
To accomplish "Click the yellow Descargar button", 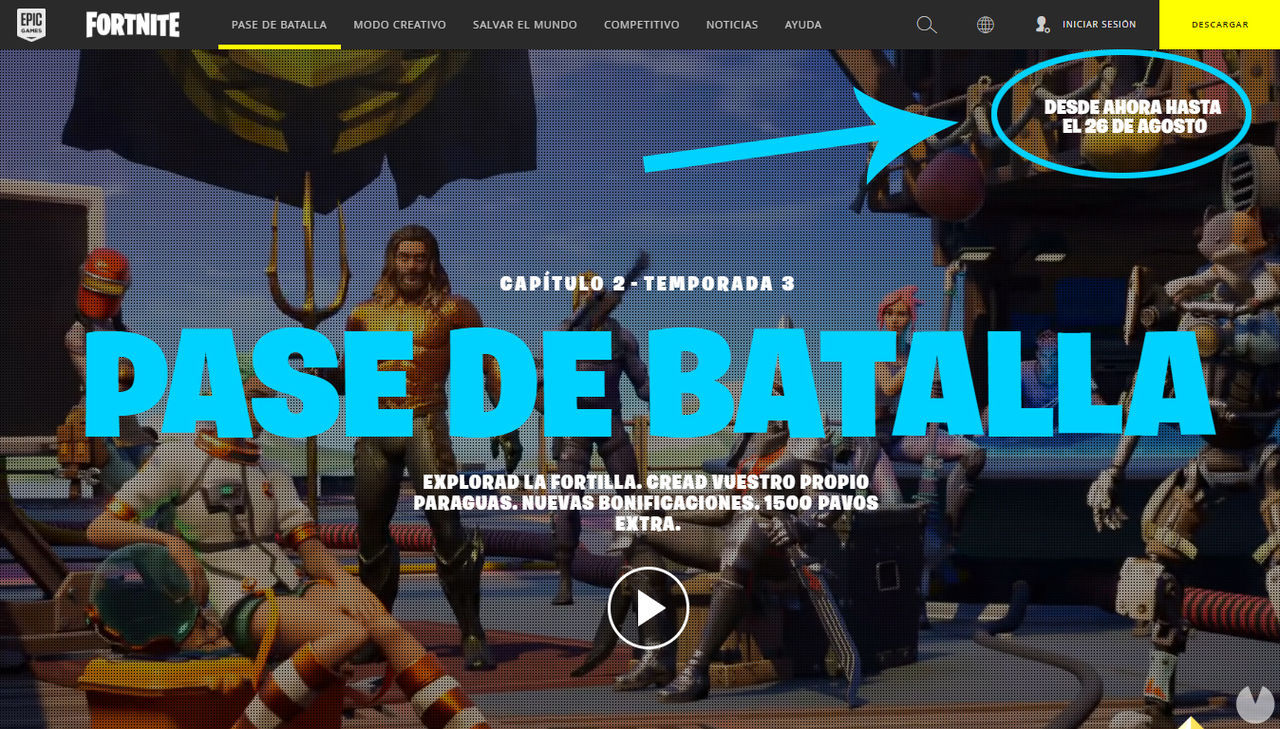I will (x=1220, y=25).
